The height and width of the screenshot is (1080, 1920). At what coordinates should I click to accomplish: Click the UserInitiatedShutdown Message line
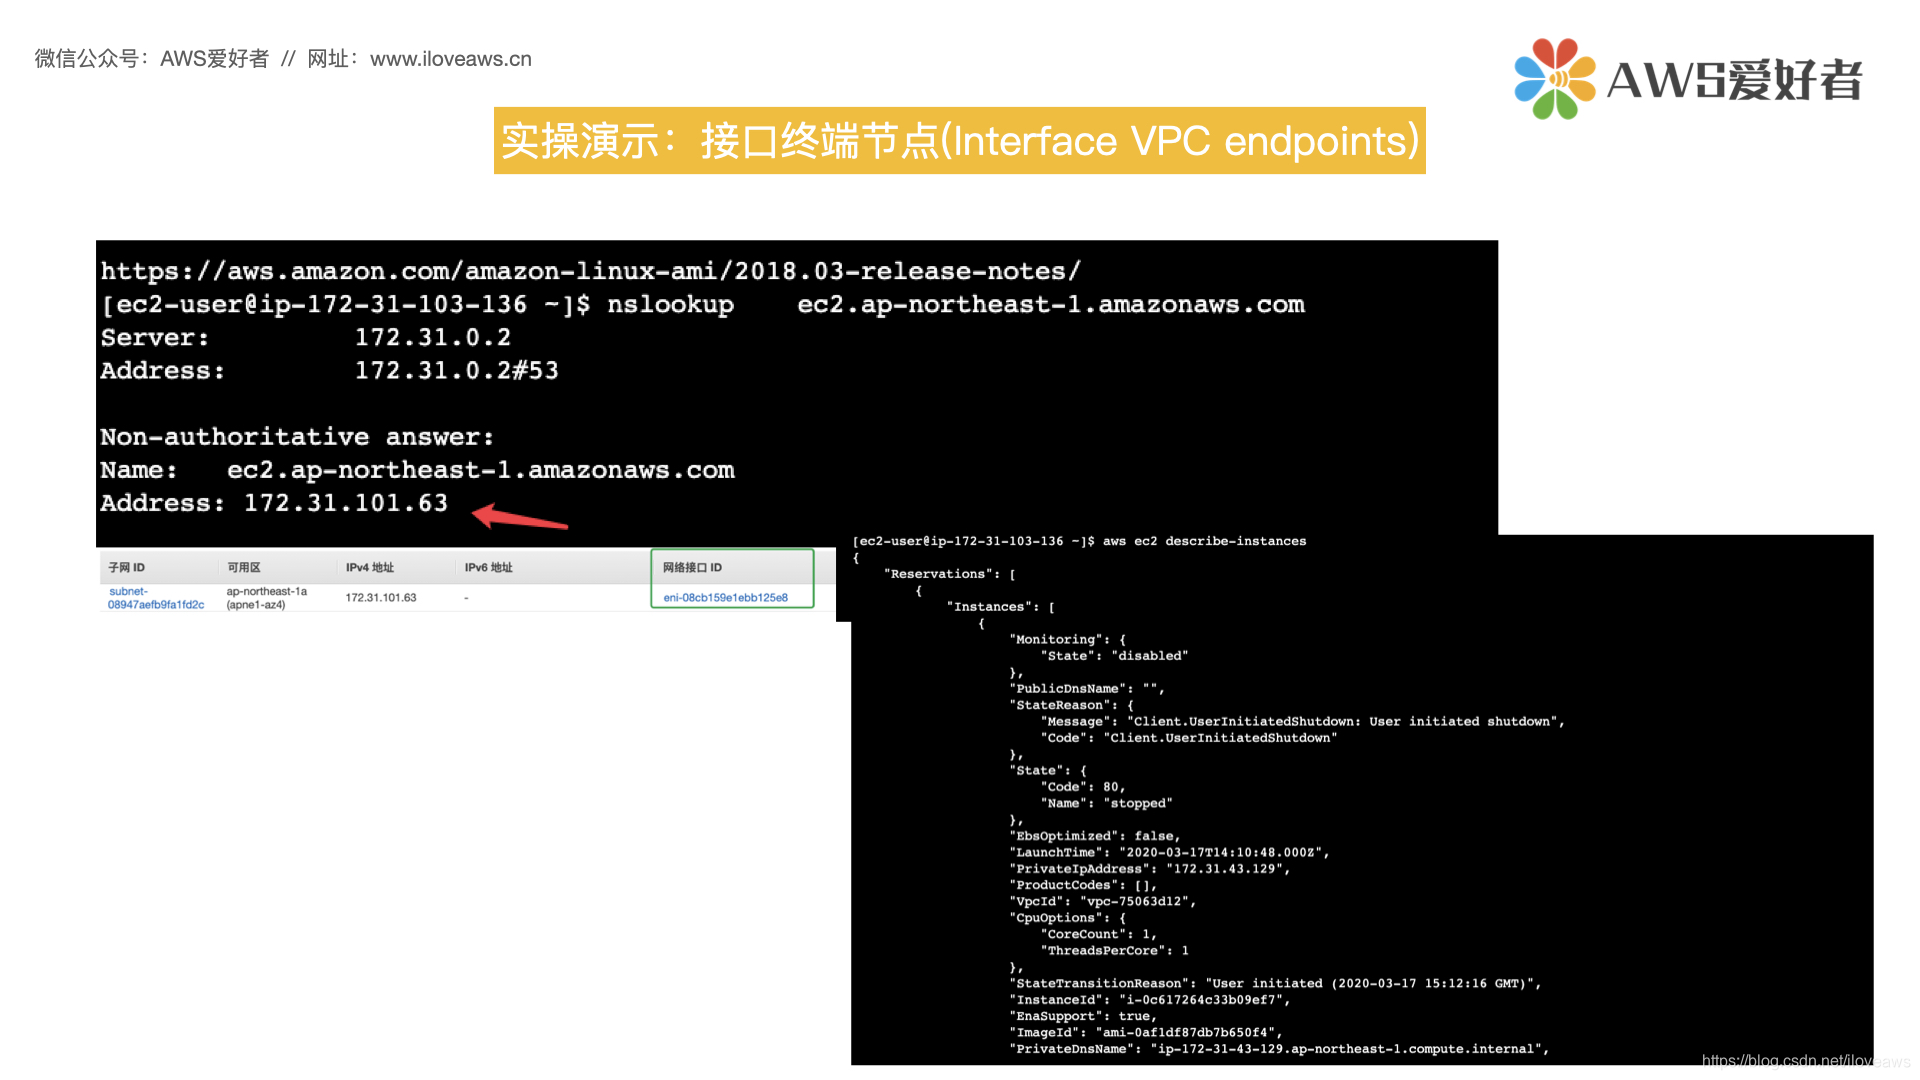click(x=1302, y=722)
